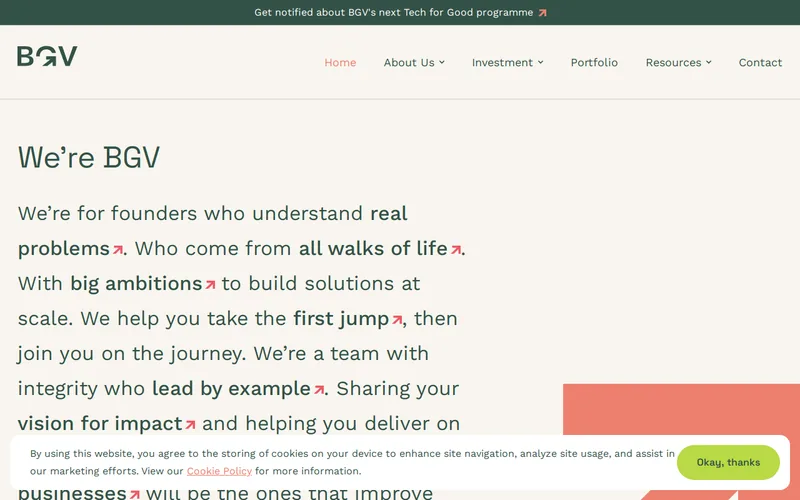Click arrow icon after 'all walks of life'

tap(456, 249)
